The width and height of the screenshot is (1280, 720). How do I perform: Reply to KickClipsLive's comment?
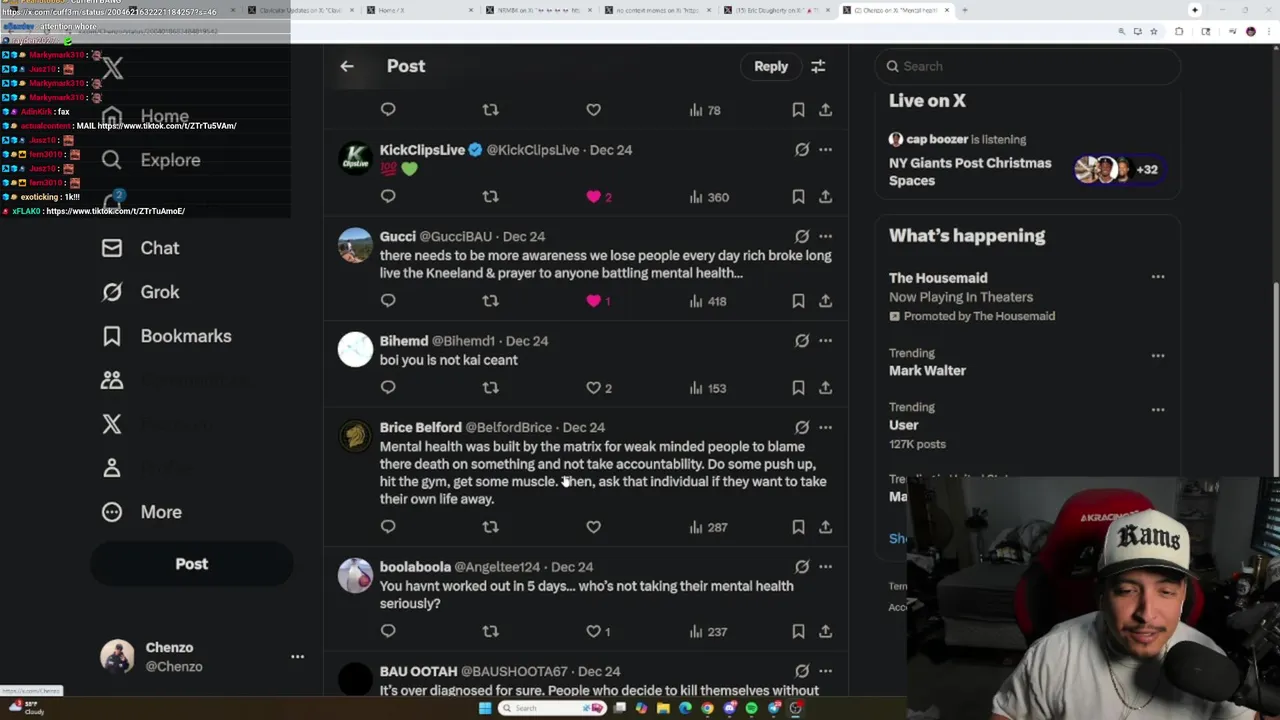tap(388, 197)
